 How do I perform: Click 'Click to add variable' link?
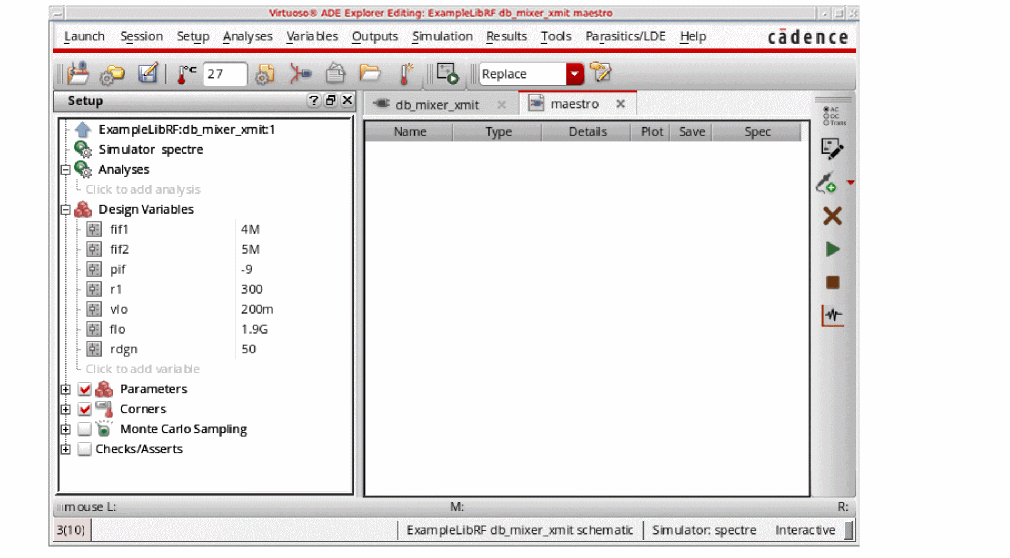142,369
